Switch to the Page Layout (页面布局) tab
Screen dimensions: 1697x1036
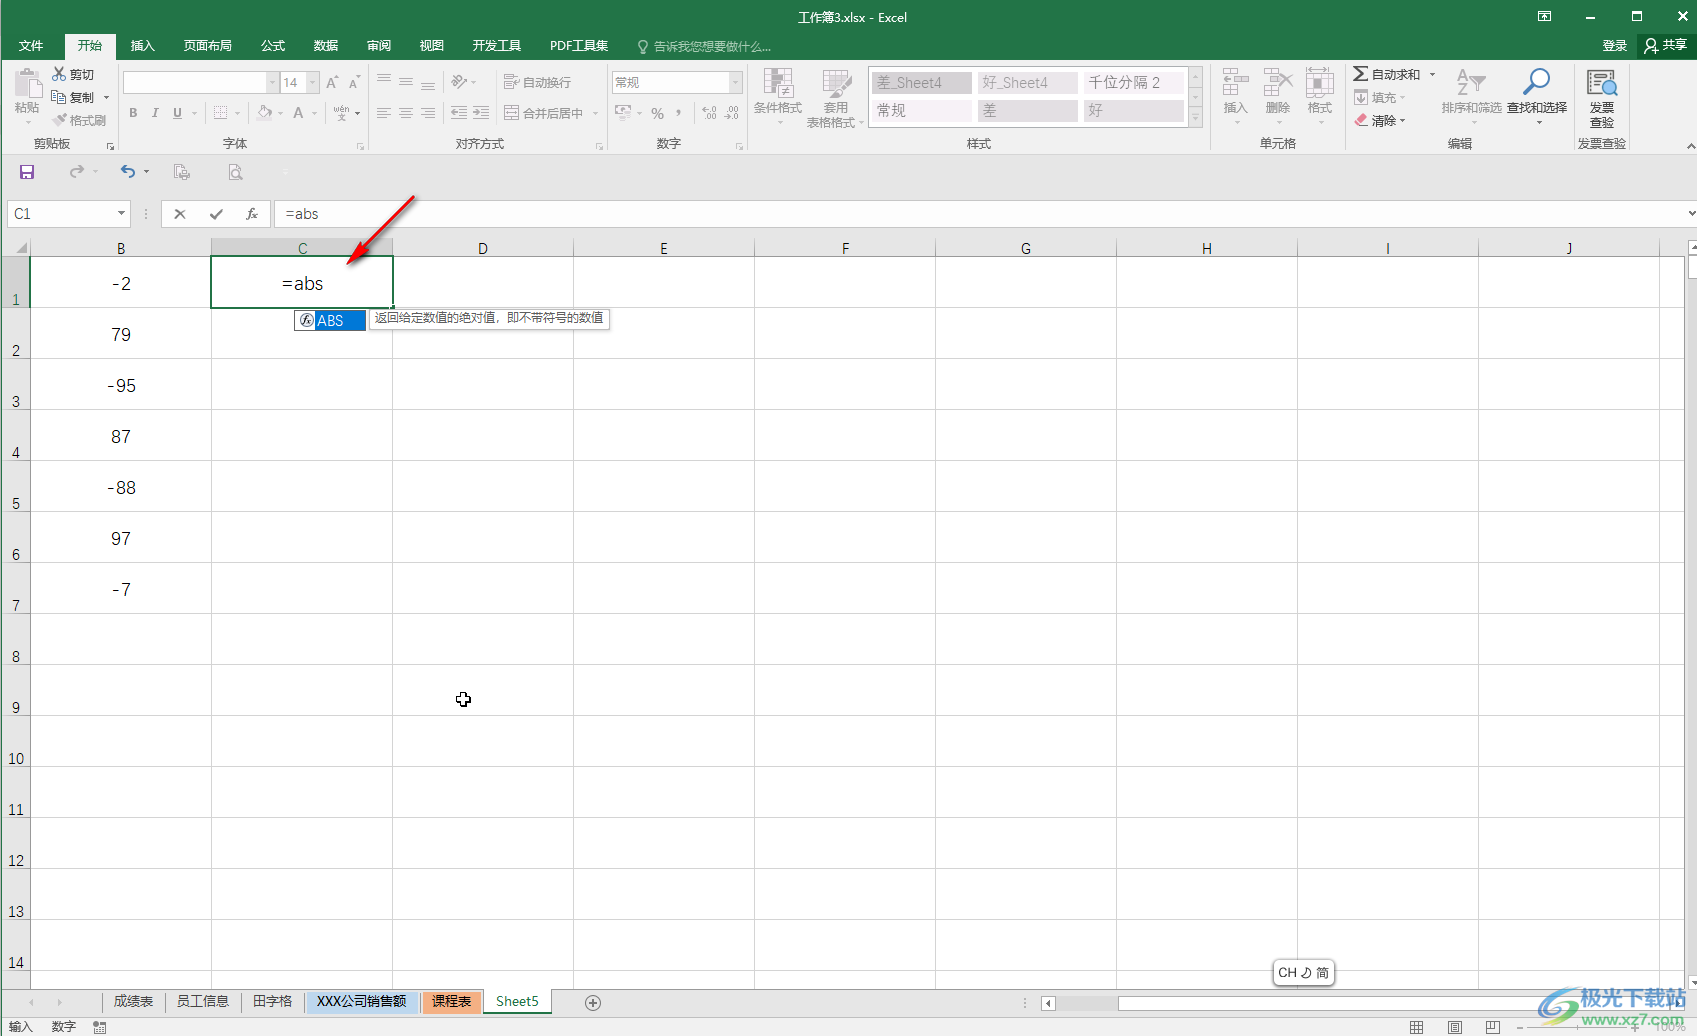point(207,46)
